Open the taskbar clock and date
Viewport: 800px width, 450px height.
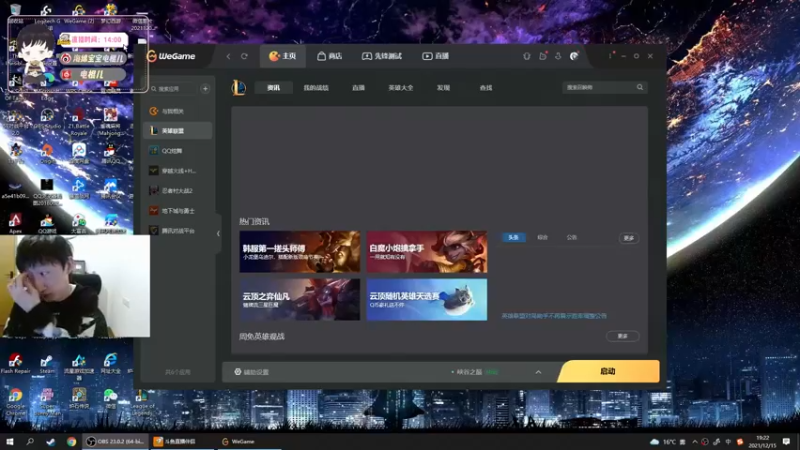click(763, 441)
